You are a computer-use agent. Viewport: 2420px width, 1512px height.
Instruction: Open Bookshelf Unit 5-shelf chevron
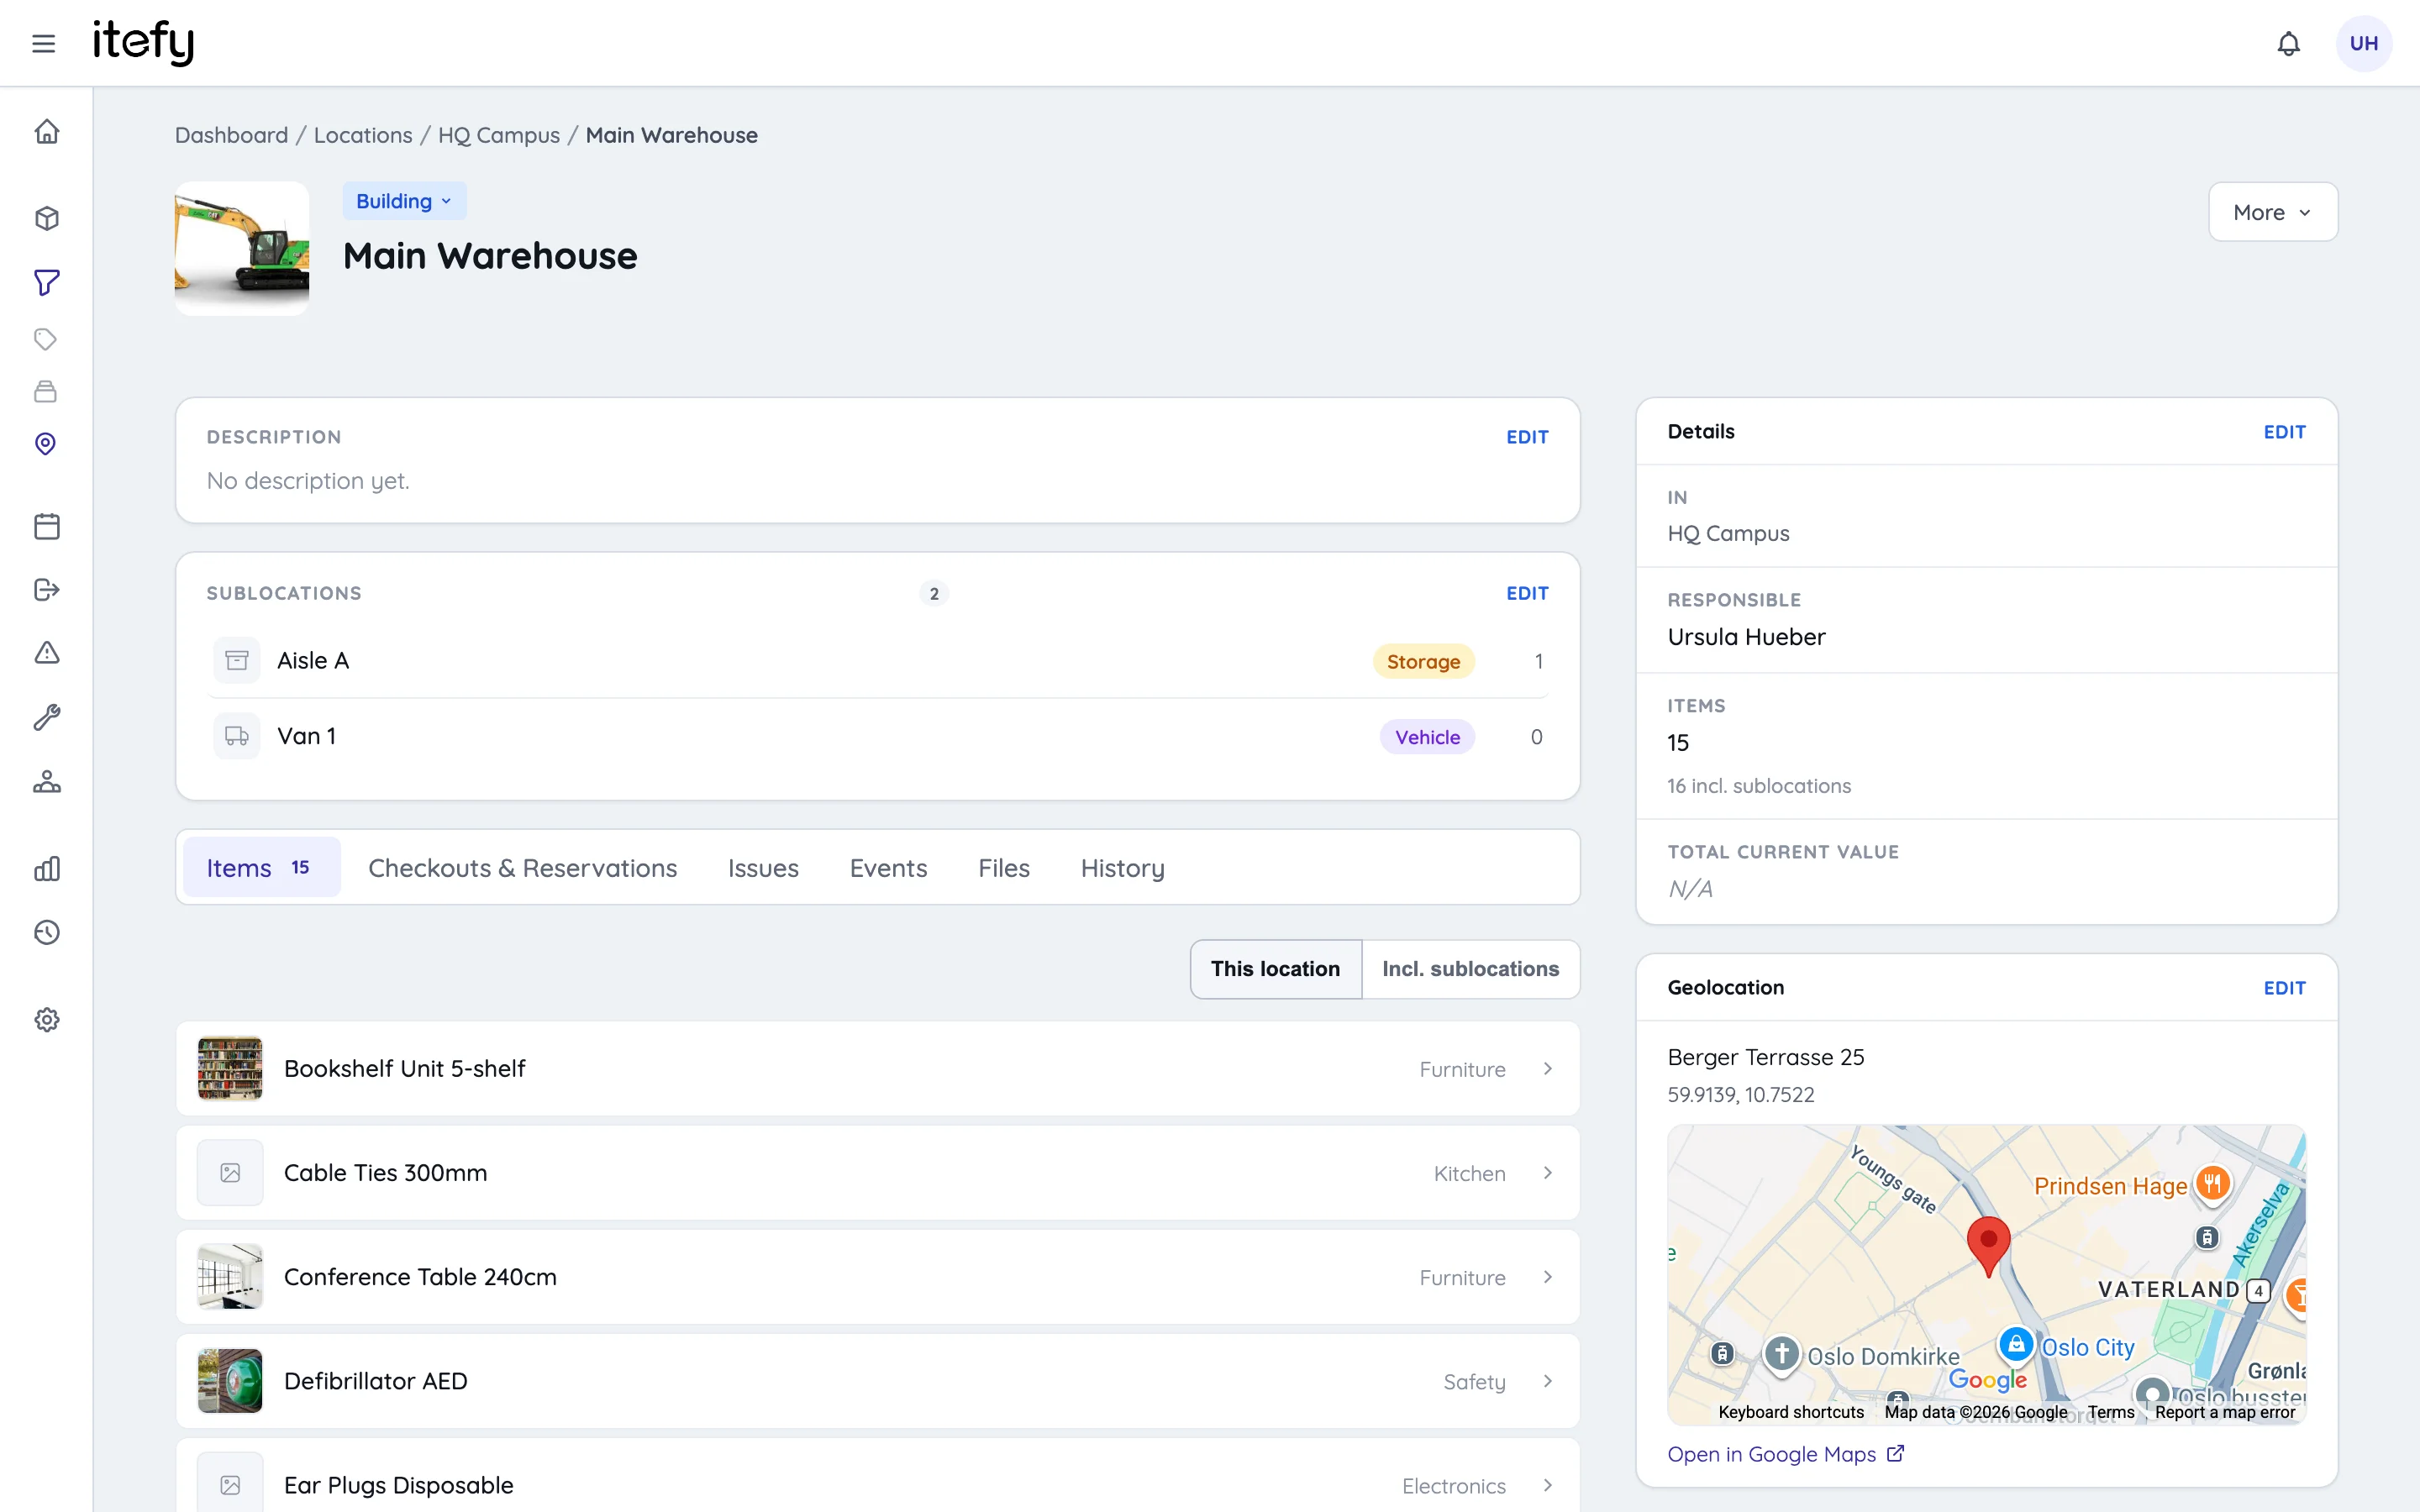click(x=1547, y=1068)
